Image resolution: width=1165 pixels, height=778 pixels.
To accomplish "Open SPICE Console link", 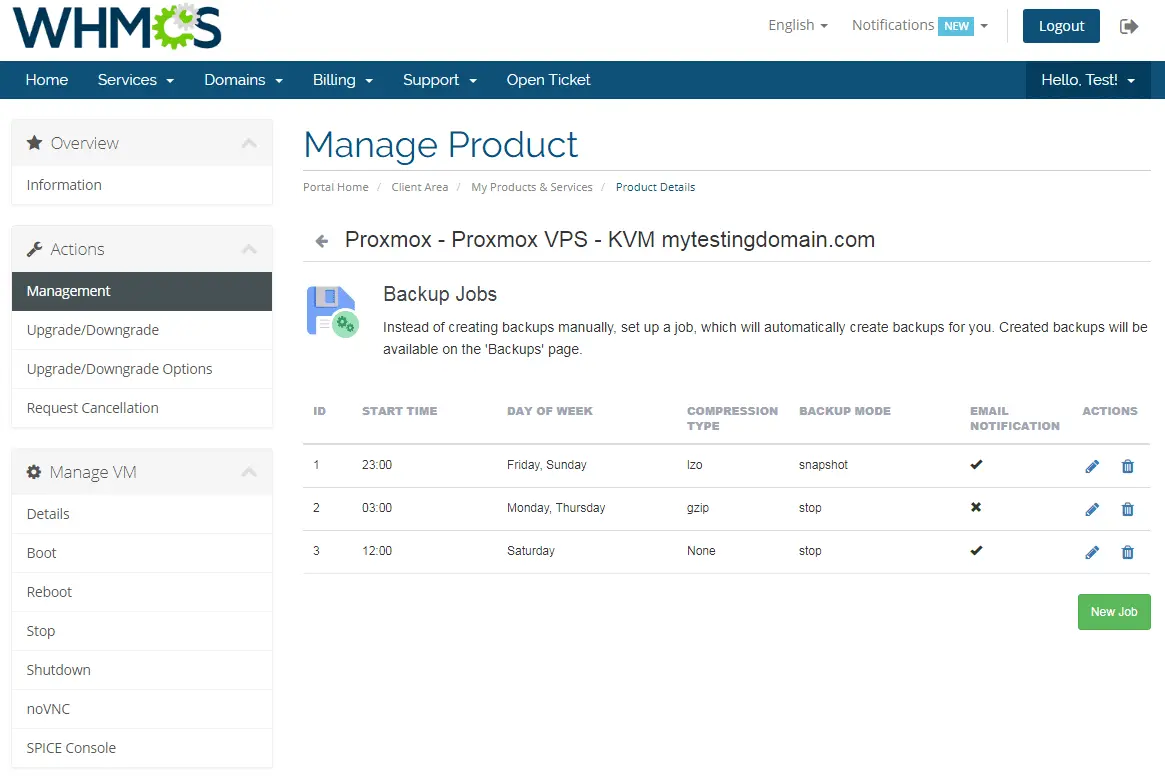I will pos(142,748).
